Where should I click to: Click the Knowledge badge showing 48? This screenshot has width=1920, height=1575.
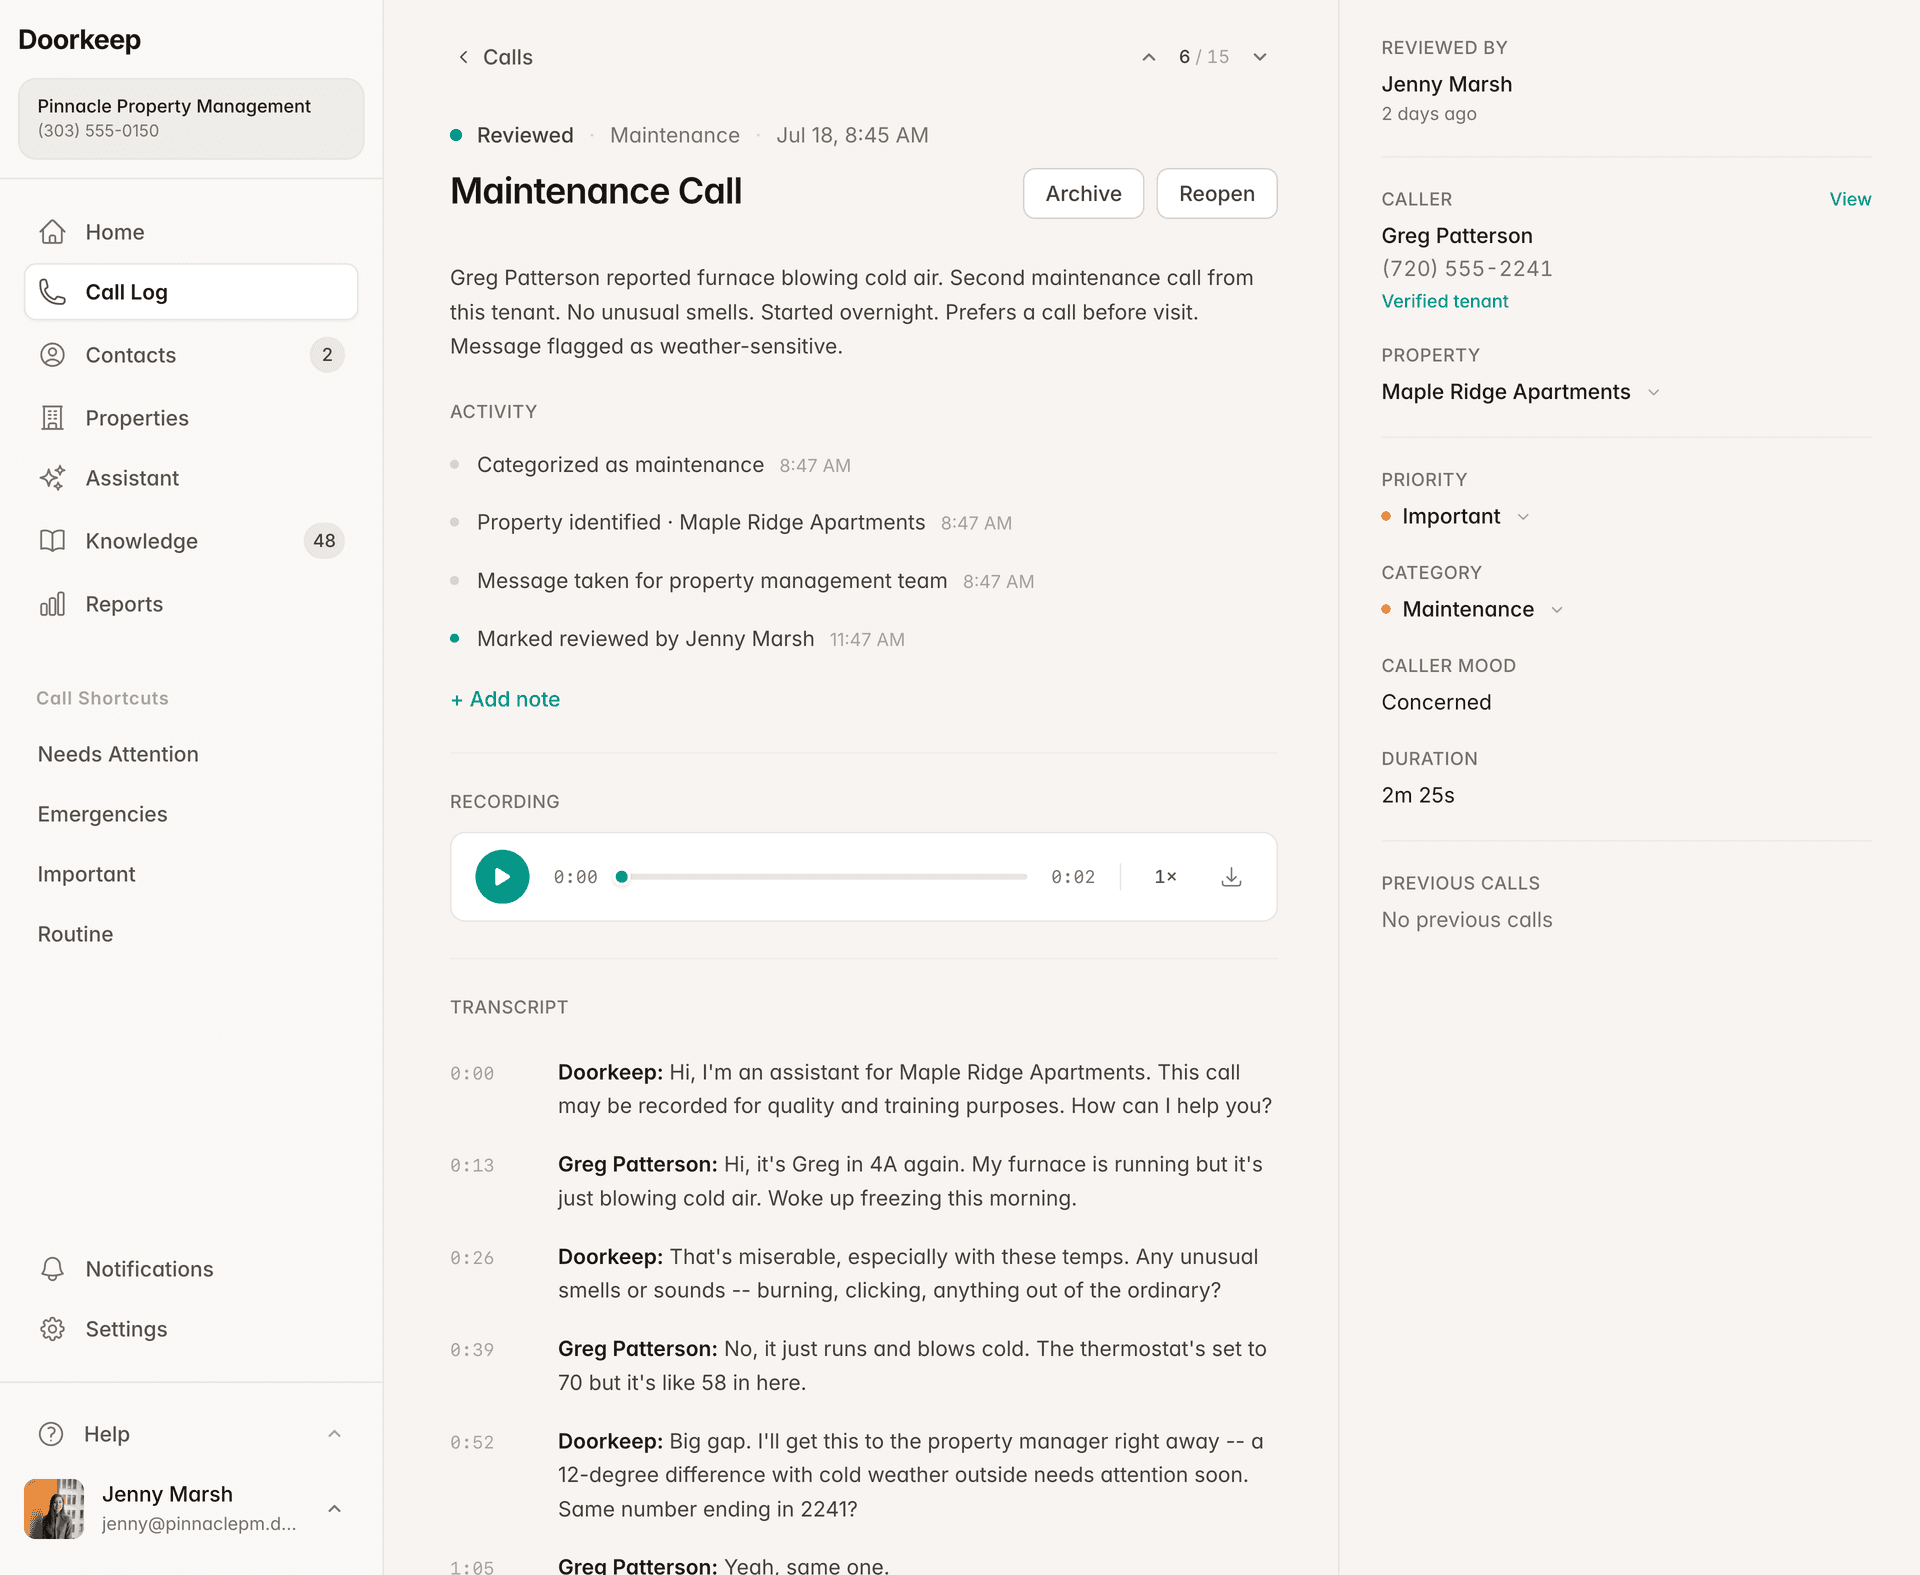tap(324, 541)
